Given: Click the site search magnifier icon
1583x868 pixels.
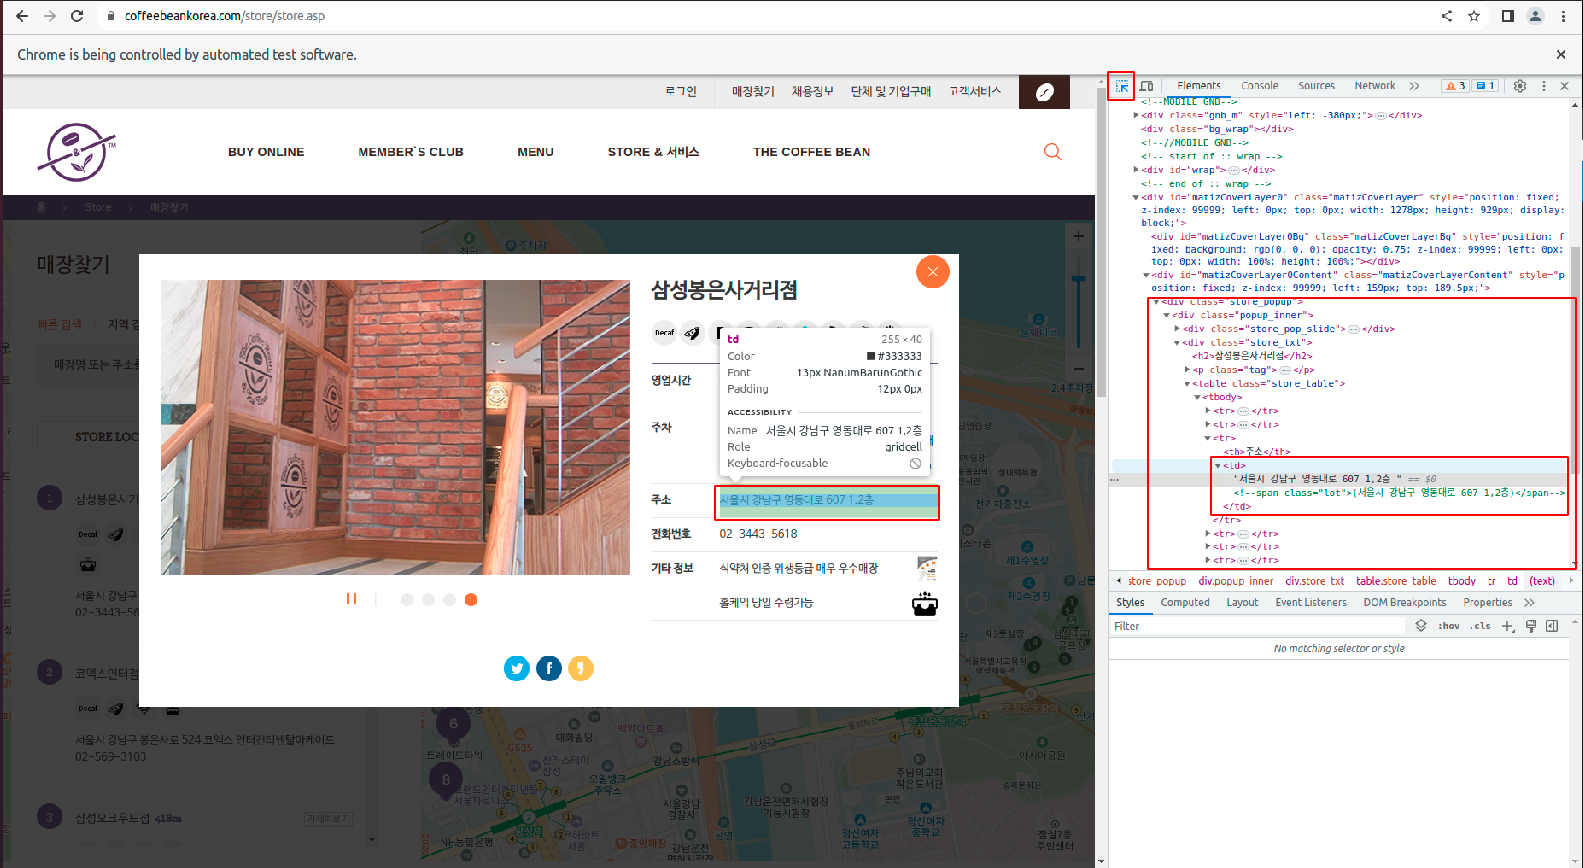Looking at the screenshot, I should pyautogui.click(x=1052, y=151).
